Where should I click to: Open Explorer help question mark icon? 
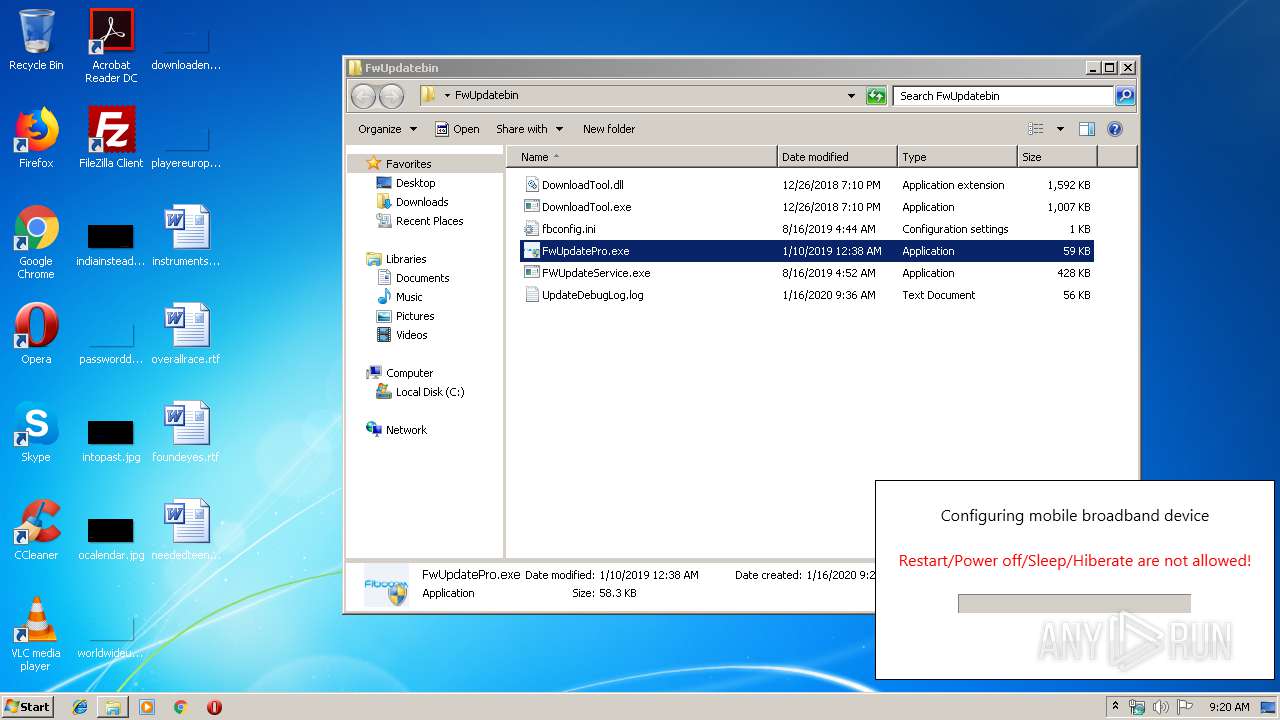[x=1115, y=129]
